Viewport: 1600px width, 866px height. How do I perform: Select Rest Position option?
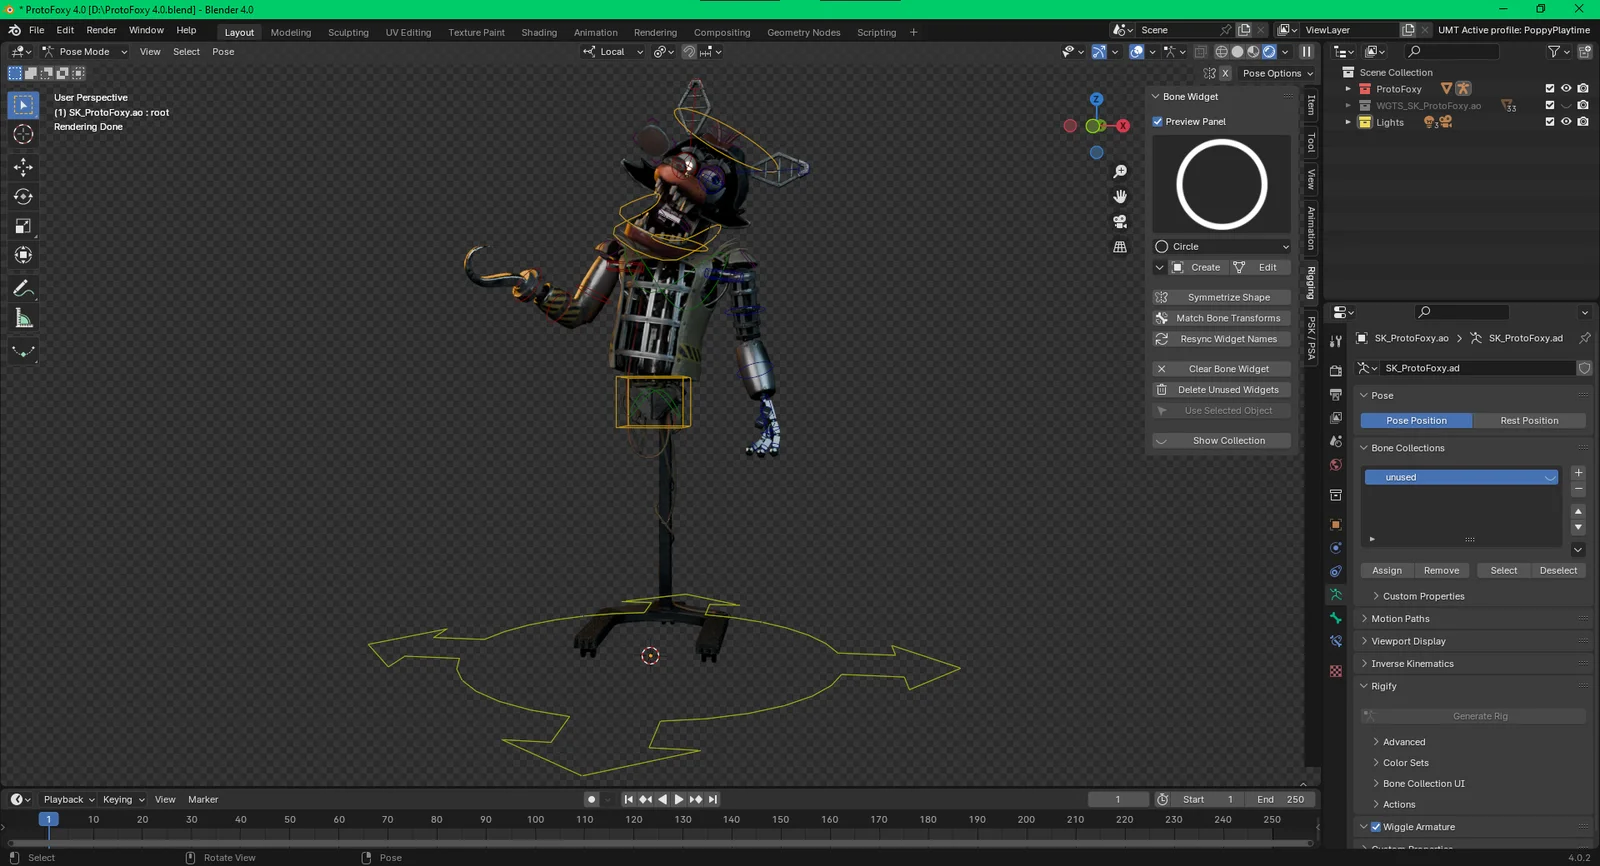(1529, 421)
